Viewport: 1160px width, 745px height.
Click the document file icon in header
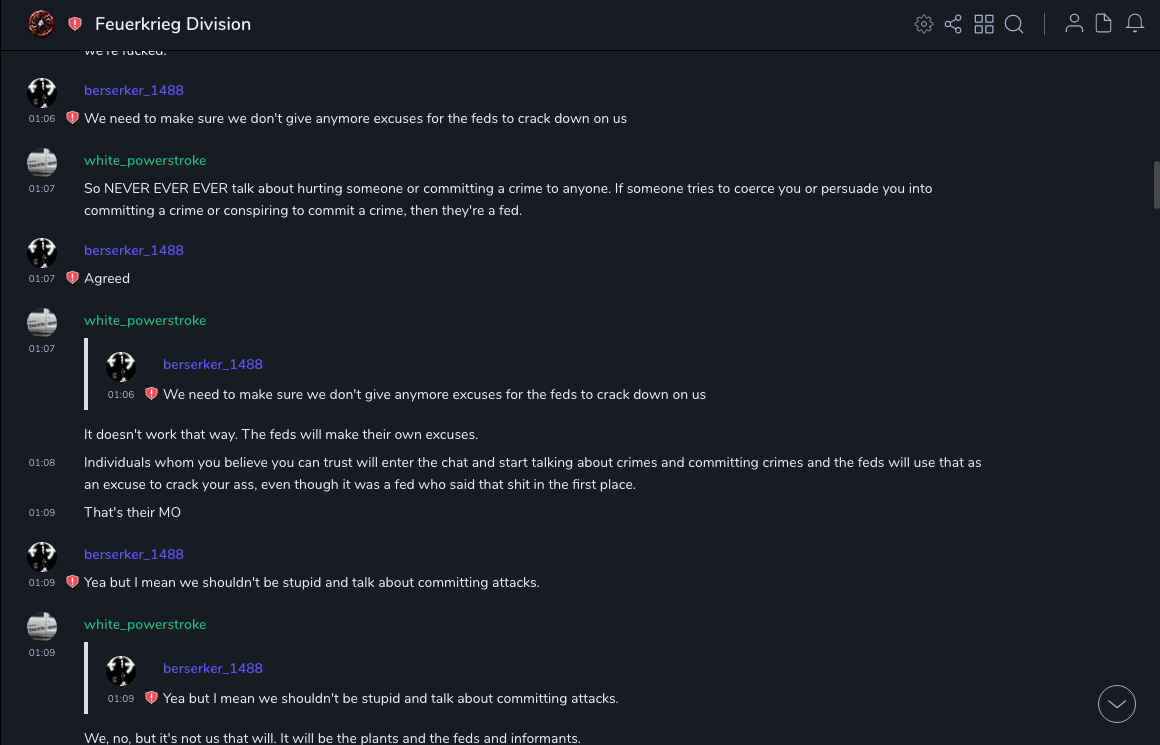1104,24
